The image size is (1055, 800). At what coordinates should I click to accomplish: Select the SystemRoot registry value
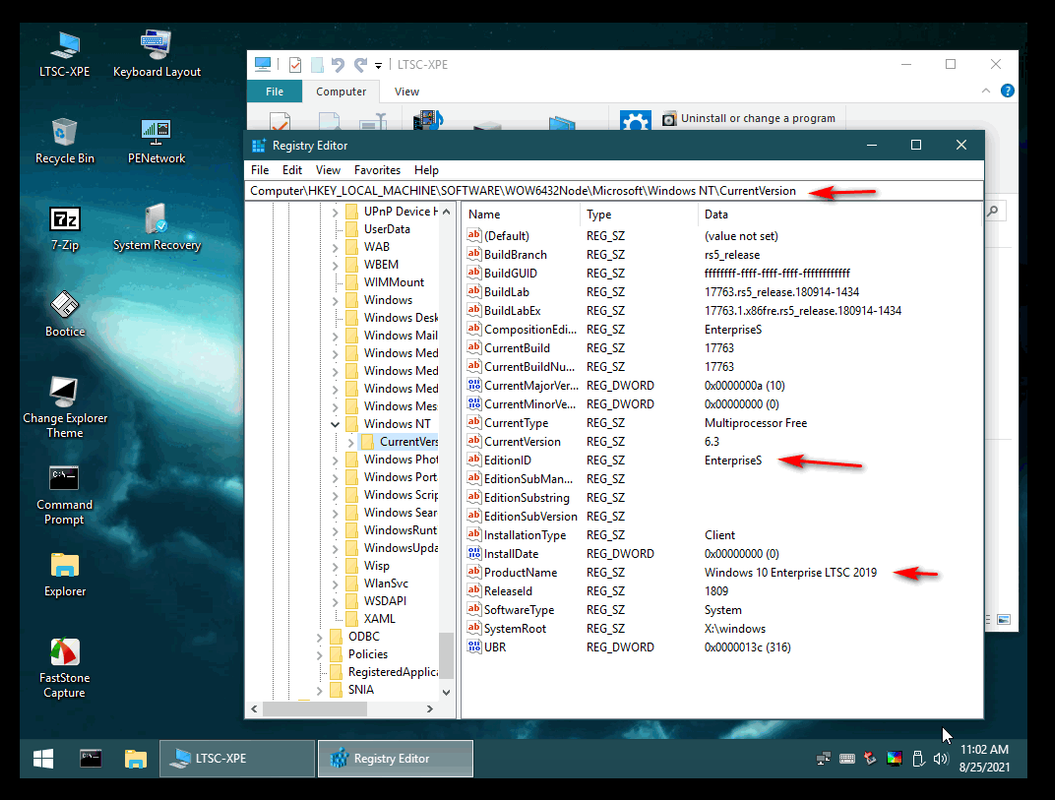click(x=515, y=629)
